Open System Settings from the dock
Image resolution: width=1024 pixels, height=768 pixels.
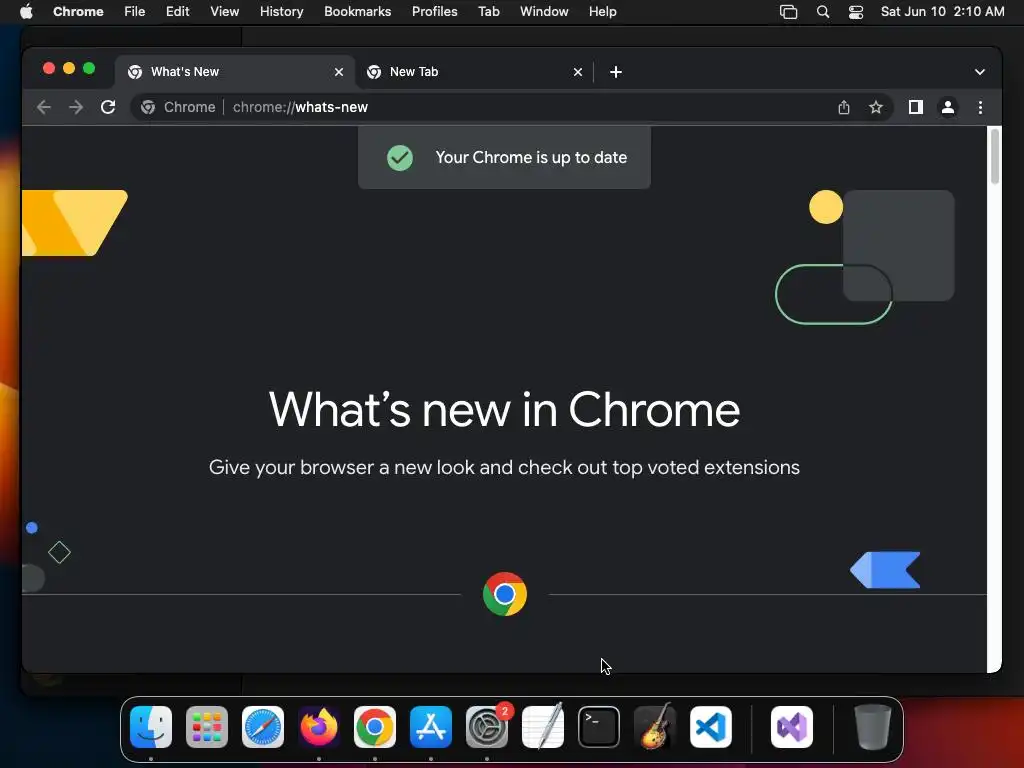(487, 727)
